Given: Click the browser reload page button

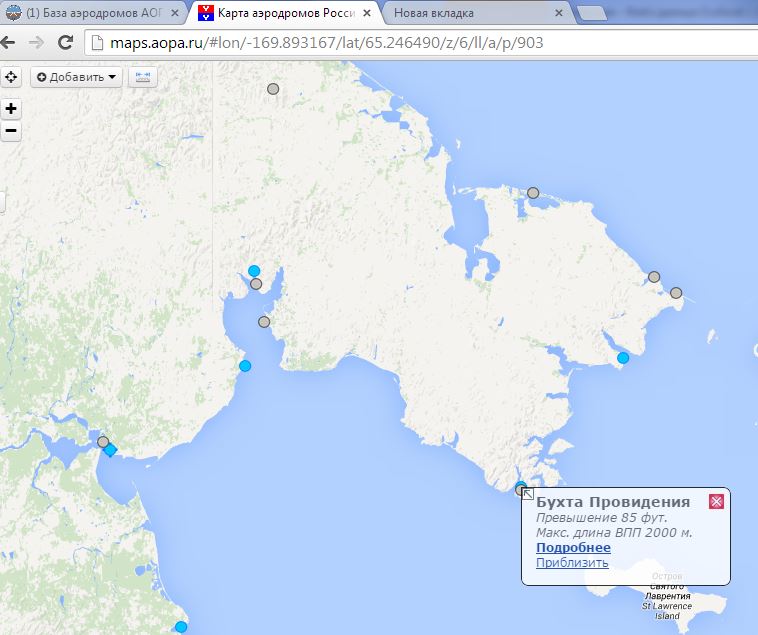Looking at the screenshot, I should 66,43.
